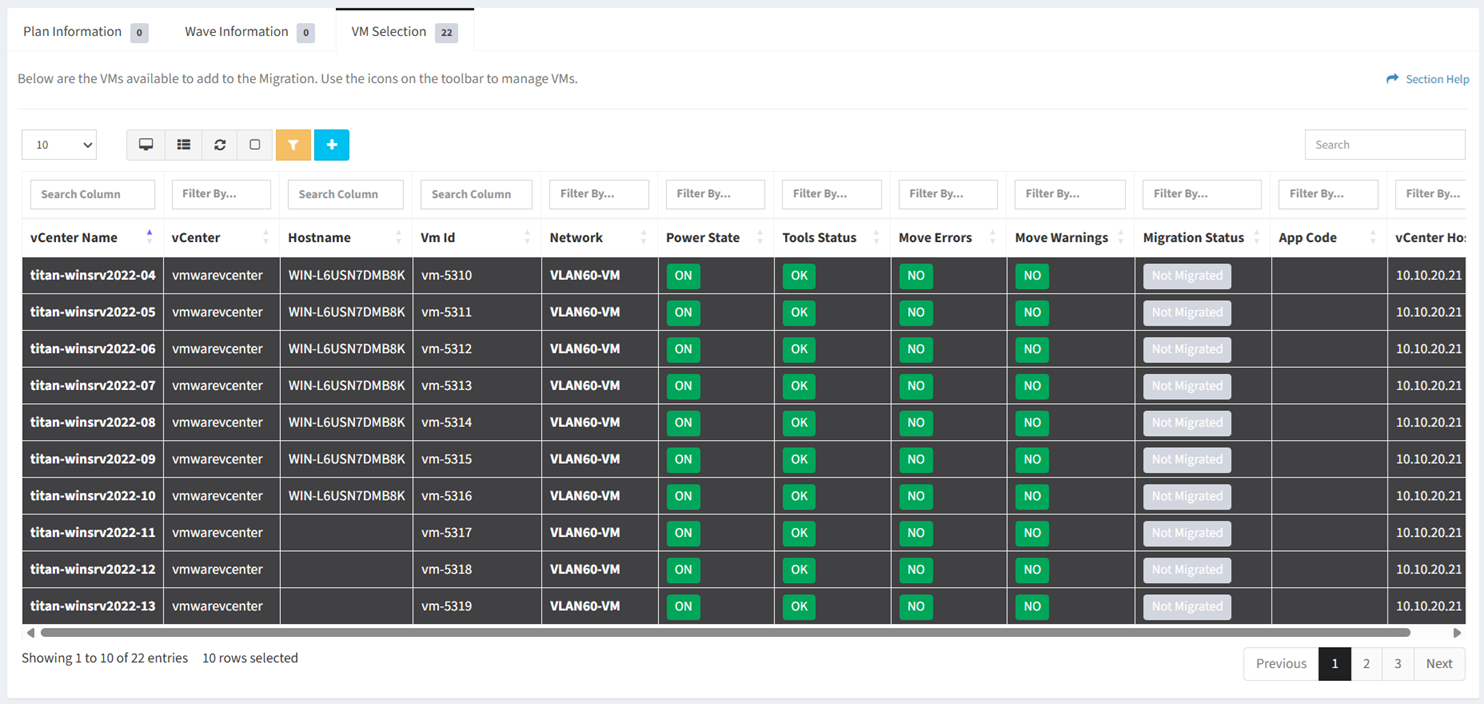Image resolution: width=1484 pixels, height=704 pixels.
Task: Switch to Plan Information tab
Action: [86, 32]
